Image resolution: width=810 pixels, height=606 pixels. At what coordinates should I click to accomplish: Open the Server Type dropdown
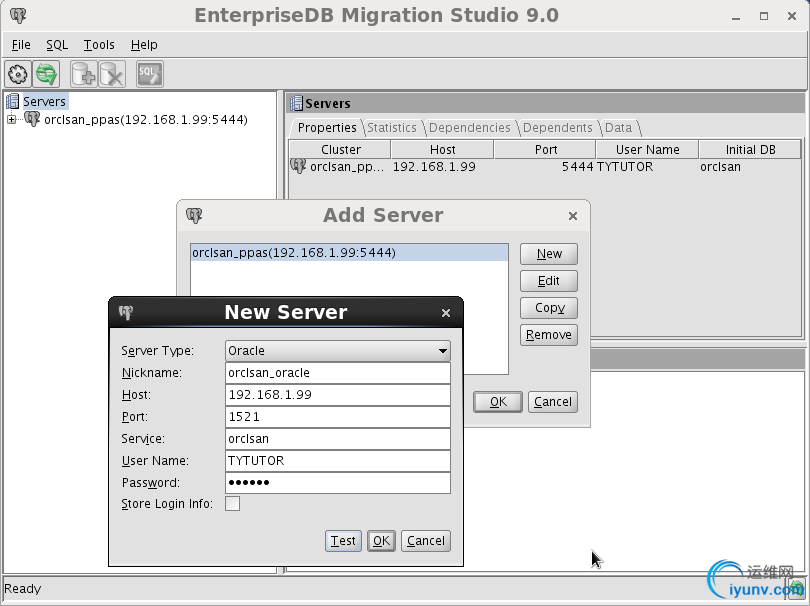click(x=338, y=351)
